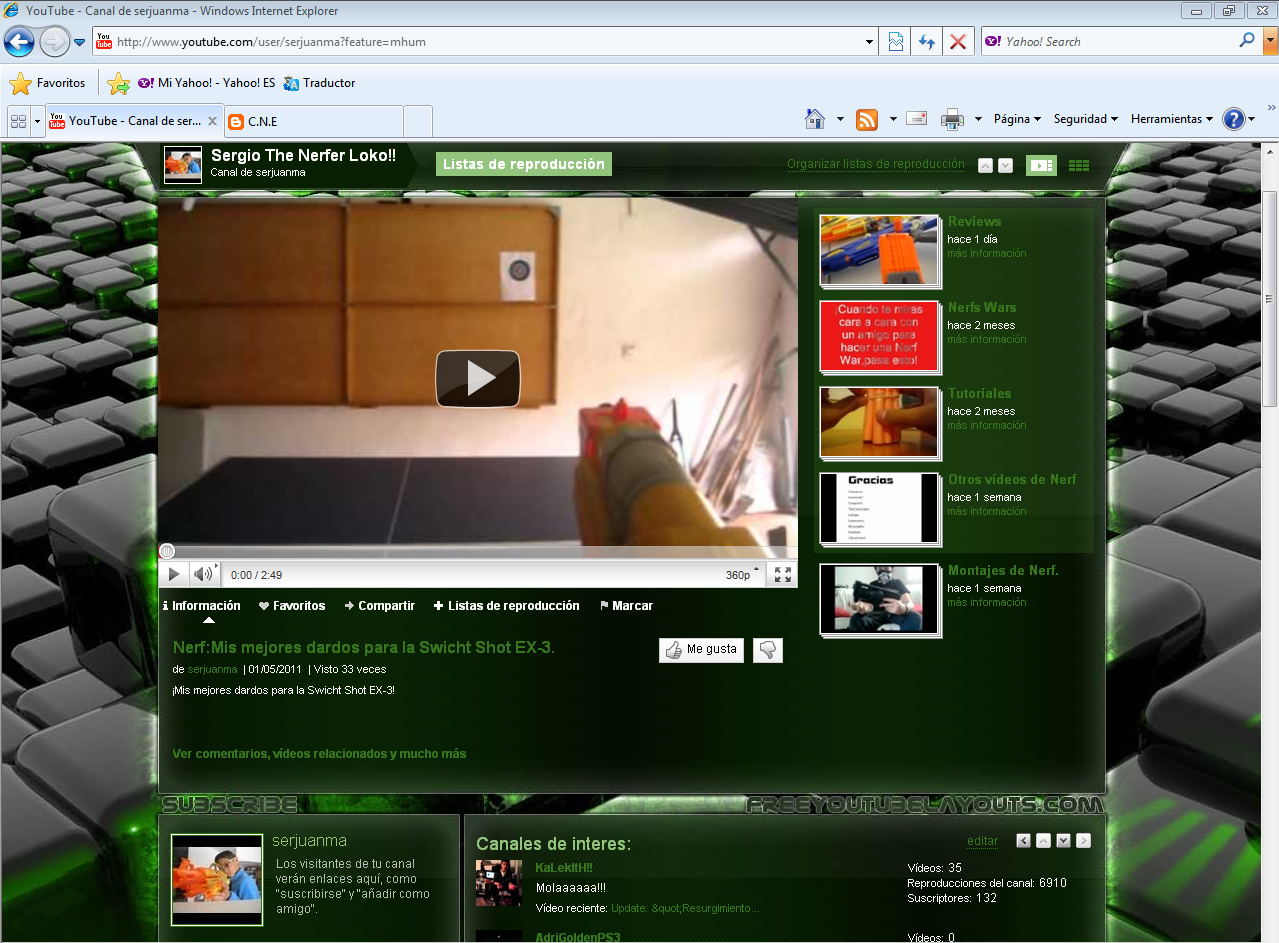Screen dimensions: 1279x943
Task: Click más información under Otros videos de Nerf
Action: [986, 511]
